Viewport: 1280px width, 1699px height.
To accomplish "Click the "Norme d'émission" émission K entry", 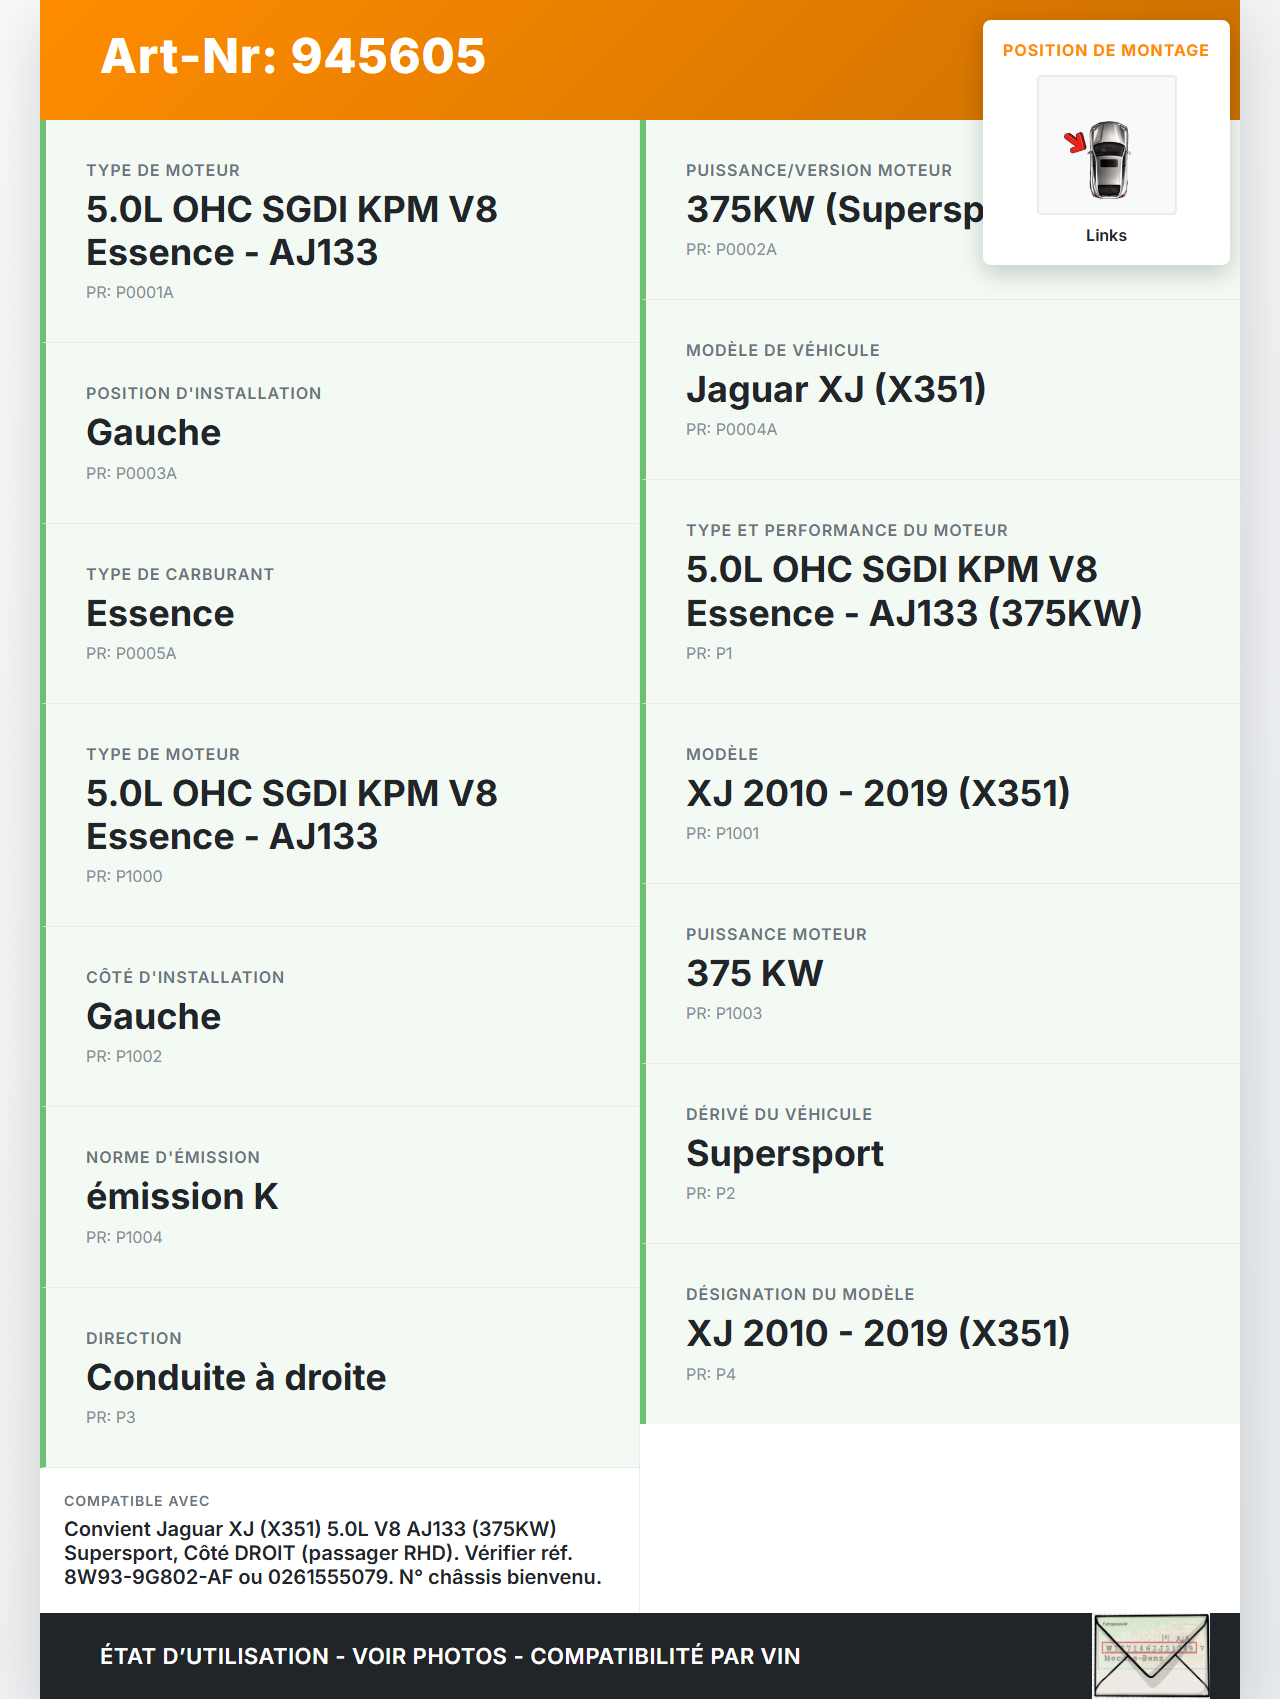I will pos(340,1197).
